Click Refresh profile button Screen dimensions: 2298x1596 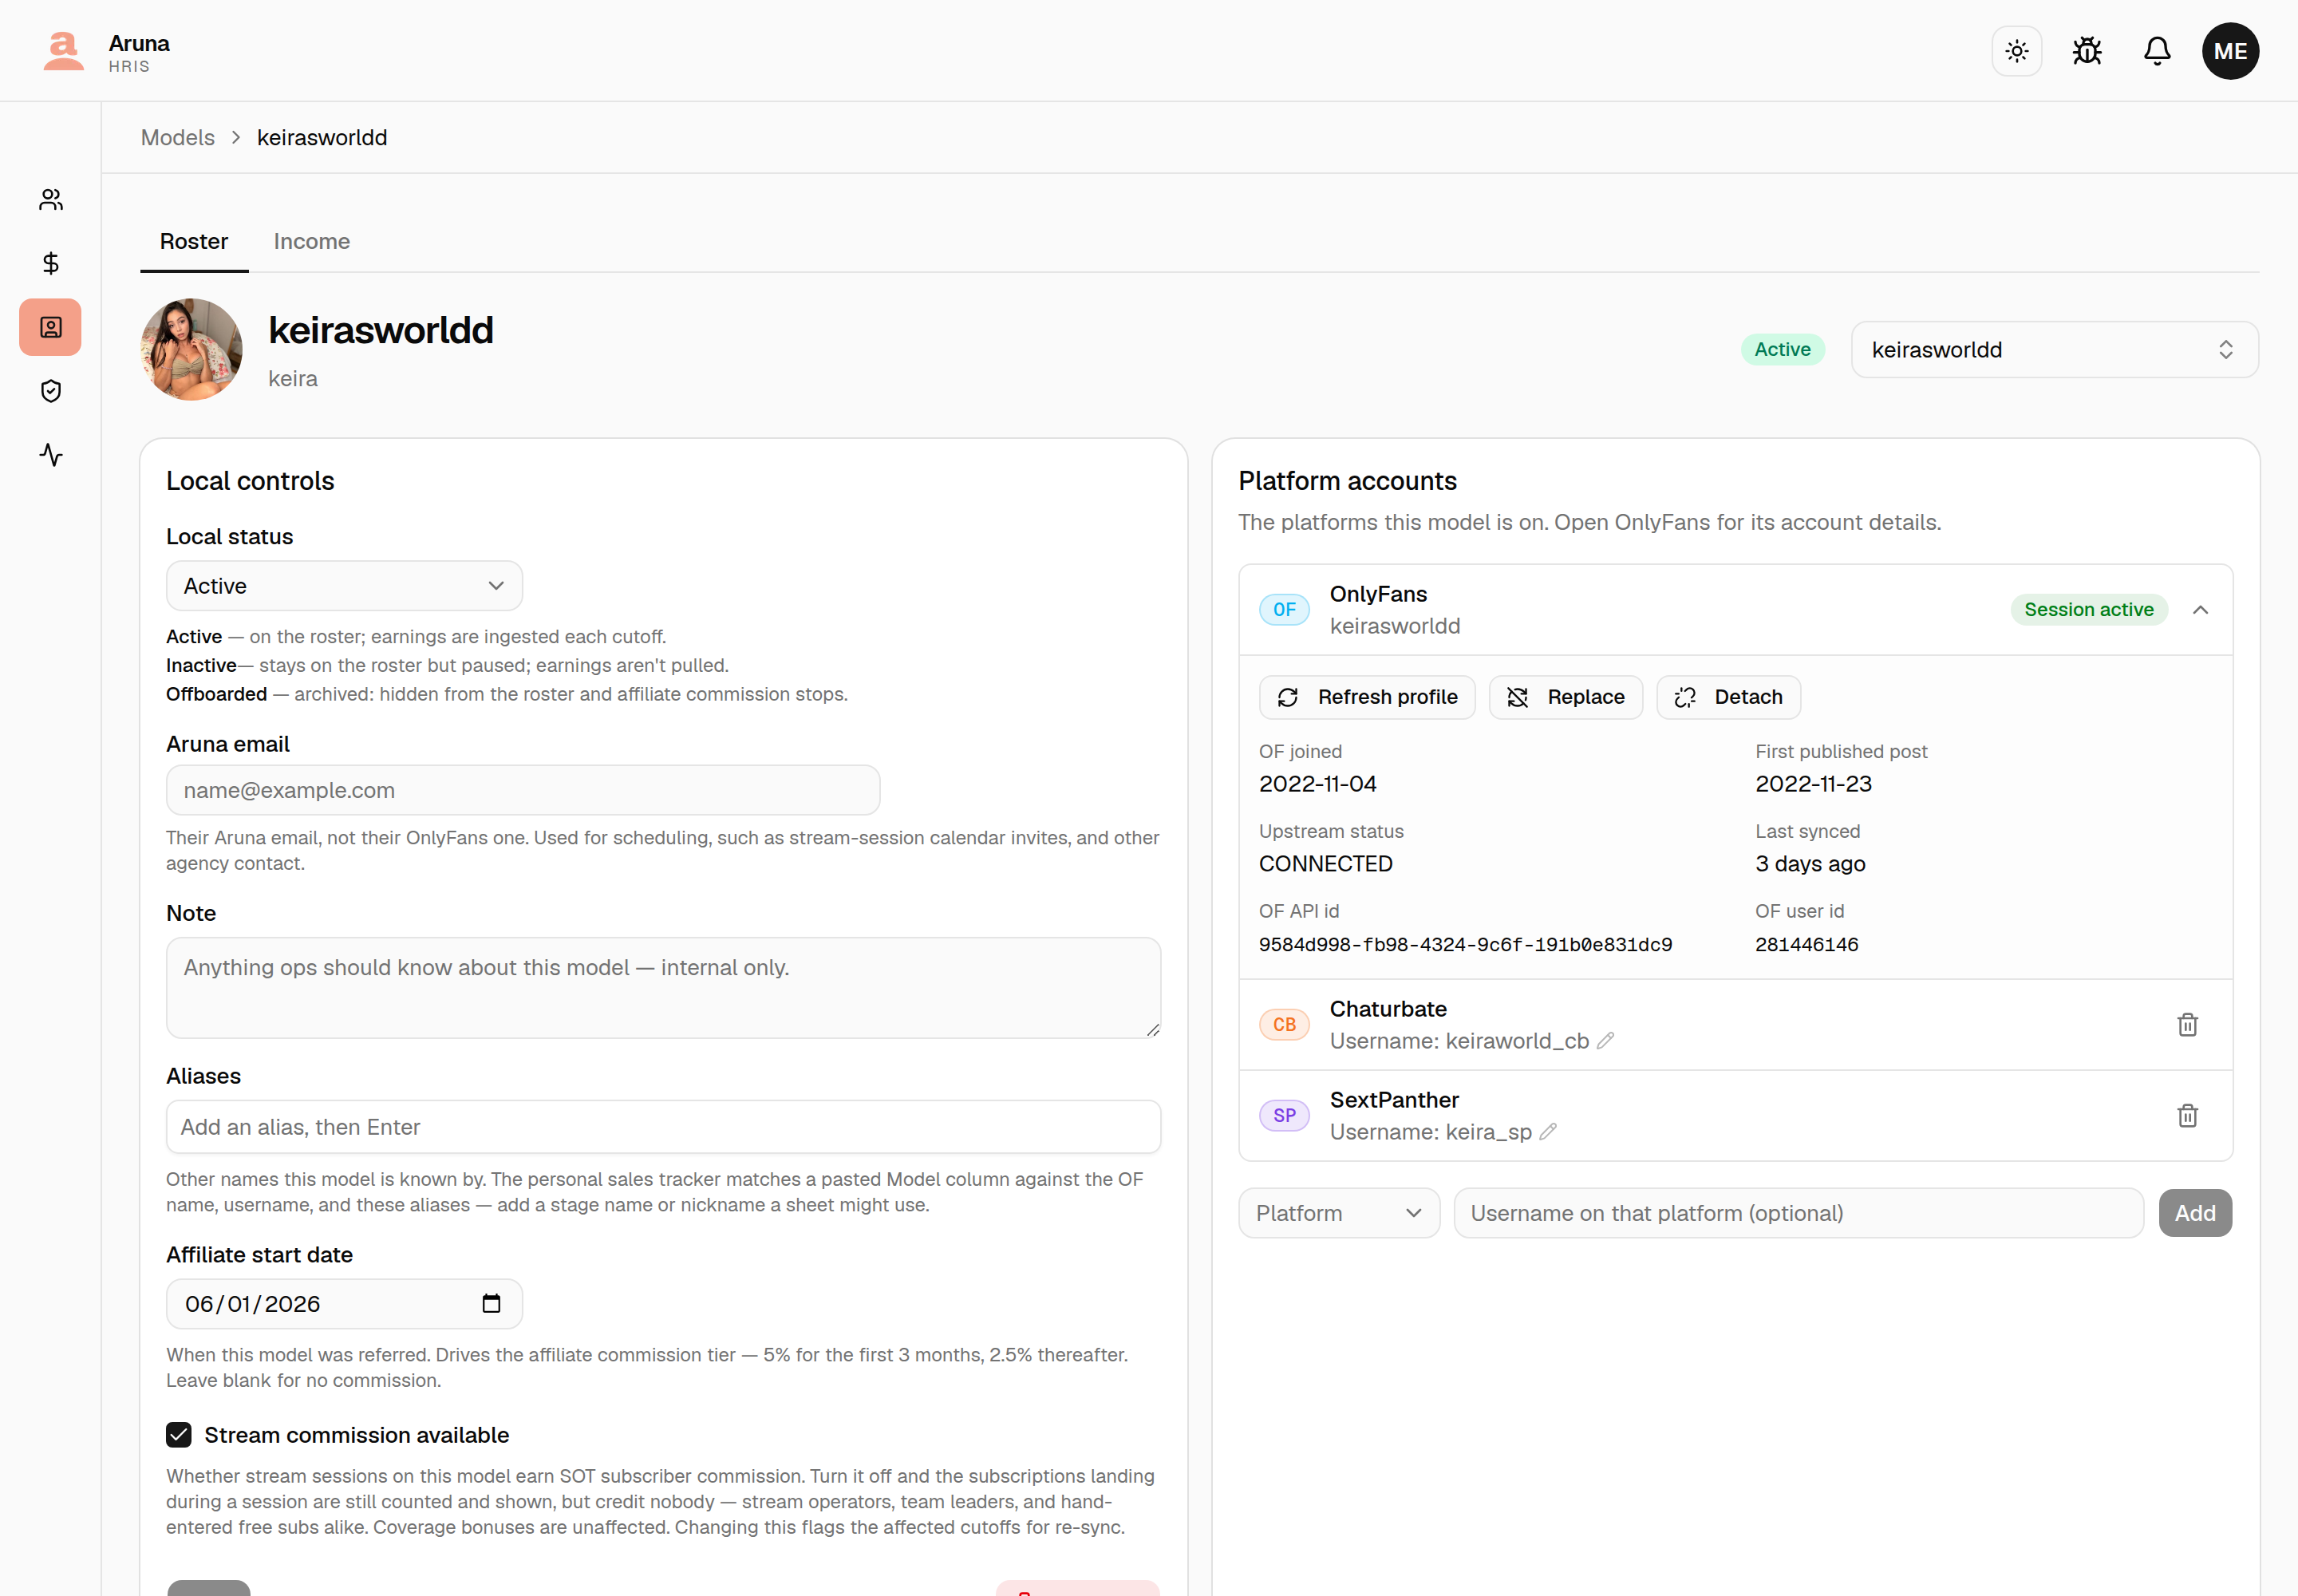[1367, 698]
